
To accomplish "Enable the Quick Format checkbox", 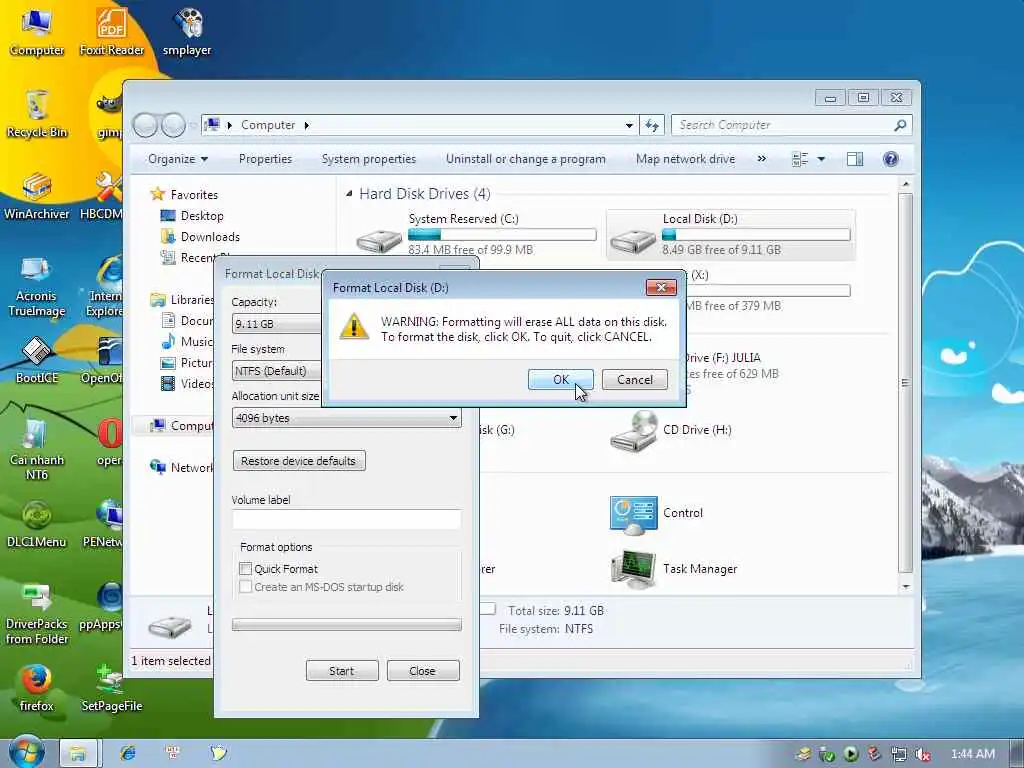I will 246,569.
